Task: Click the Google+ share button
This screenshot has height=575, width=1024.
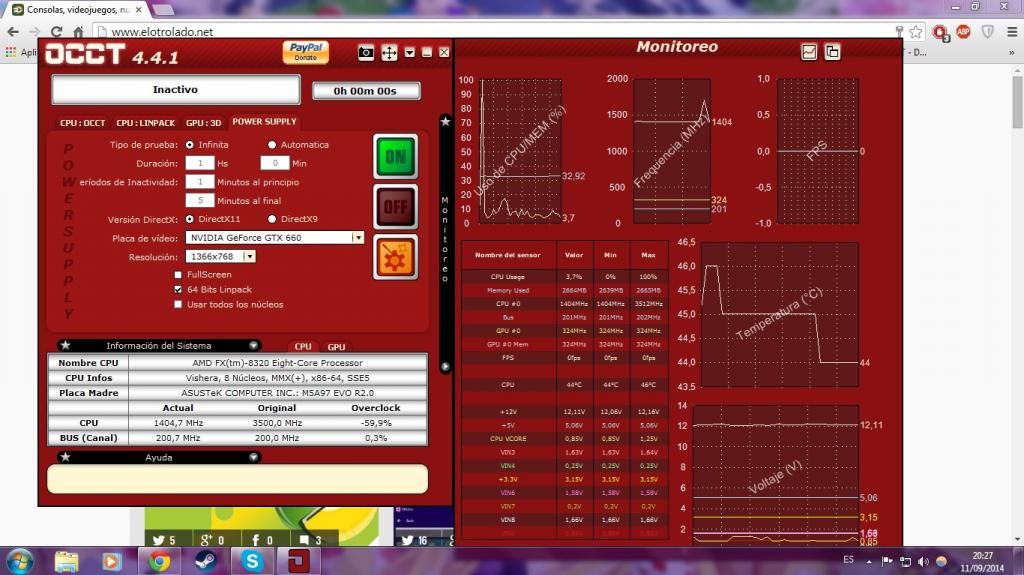Action: click(x=212, y=540)
